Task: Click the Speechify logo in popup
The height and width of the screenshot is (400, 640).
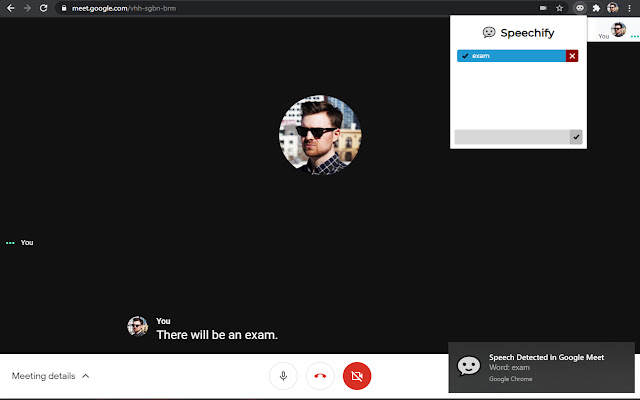Action: click(x=489, y=32)
